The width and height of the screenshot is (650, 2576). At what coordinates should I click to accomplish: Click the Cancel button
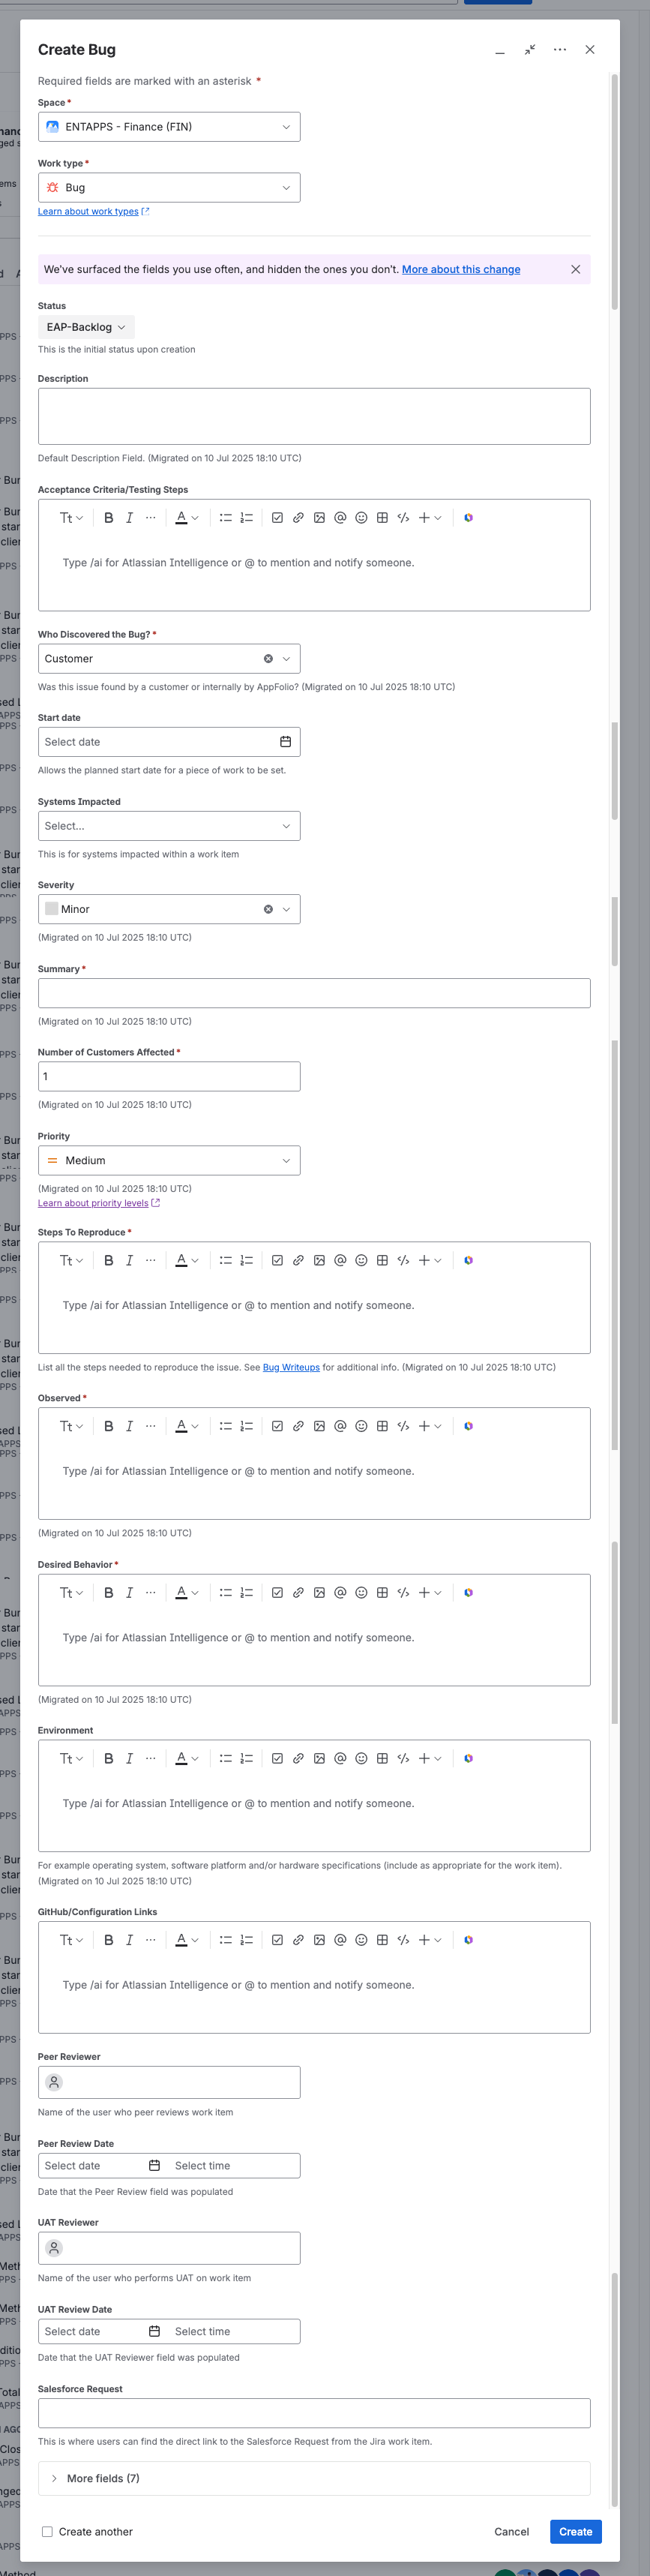(511, 2531)
